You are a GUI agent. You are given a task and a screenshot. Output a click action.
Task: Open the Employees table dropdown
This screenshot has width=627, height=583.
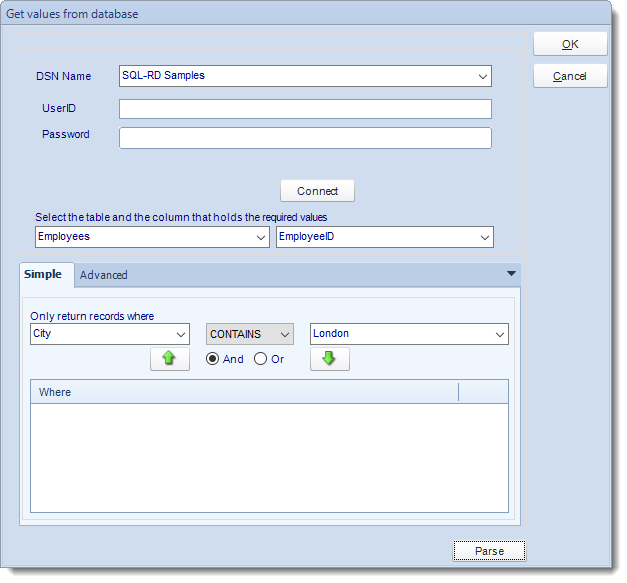coord(260,237)
